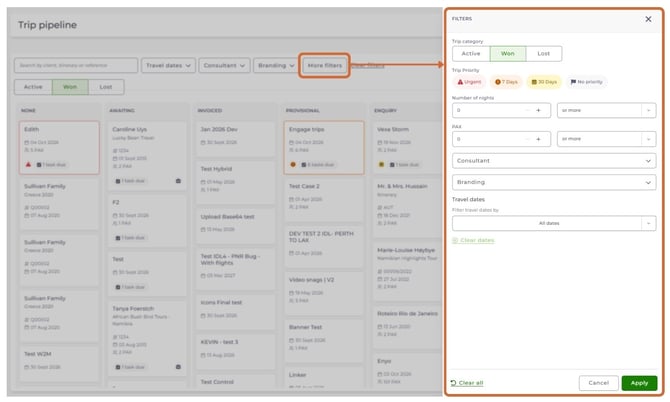
Task: Click the search by client or reference field
Action: (x=76, y=65)
